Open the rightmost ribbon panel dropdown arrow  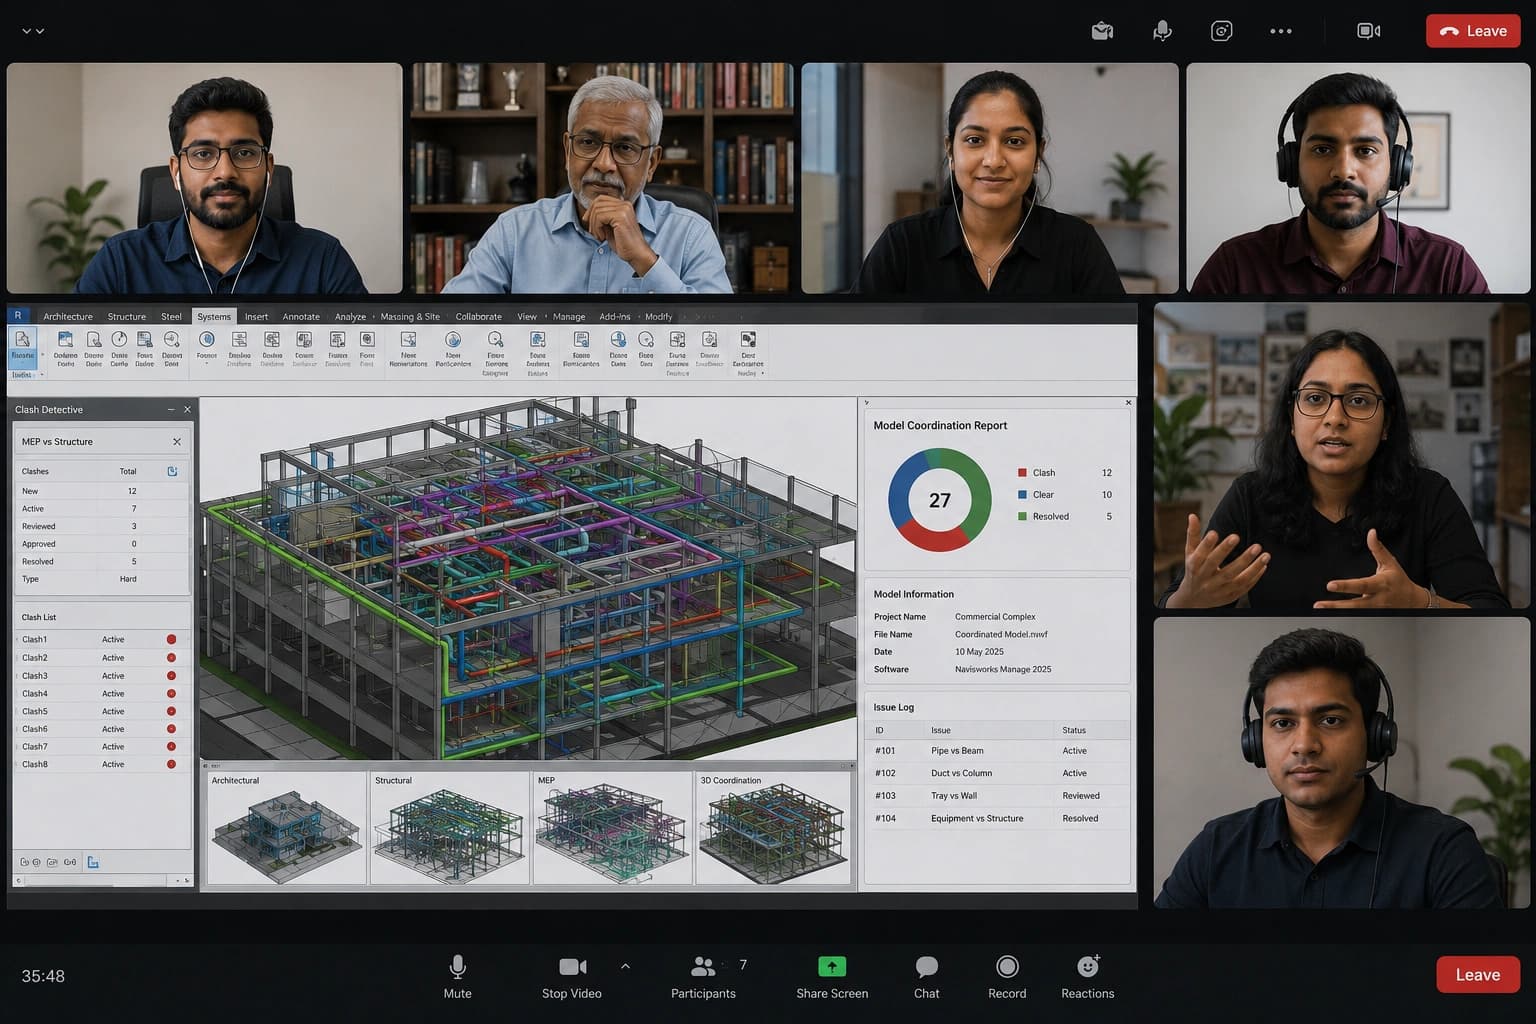[763, 374]
